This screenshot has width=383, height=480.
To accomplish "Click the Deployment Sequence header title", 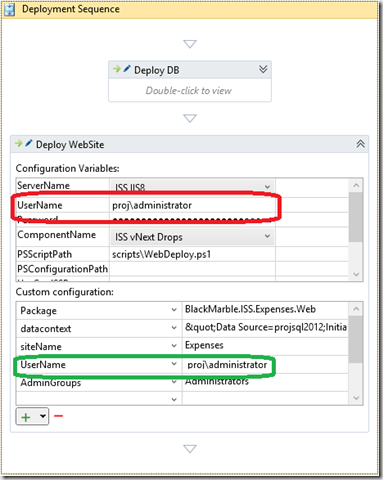I will [x=71, y=9].
